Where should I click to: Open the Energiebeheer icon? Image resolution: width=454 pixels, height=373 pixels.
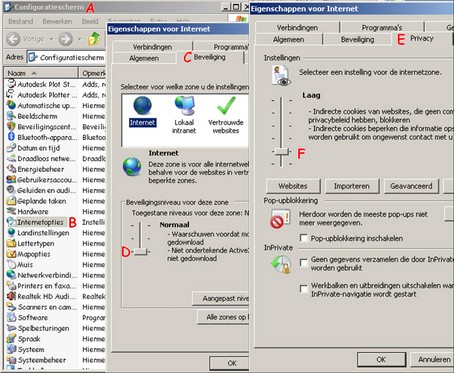point(12,169)
